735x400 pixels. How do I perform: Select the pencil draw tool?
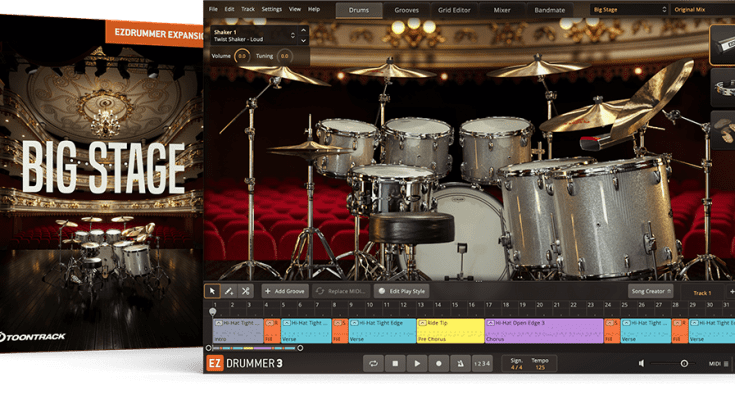click(x=229, y=291)
